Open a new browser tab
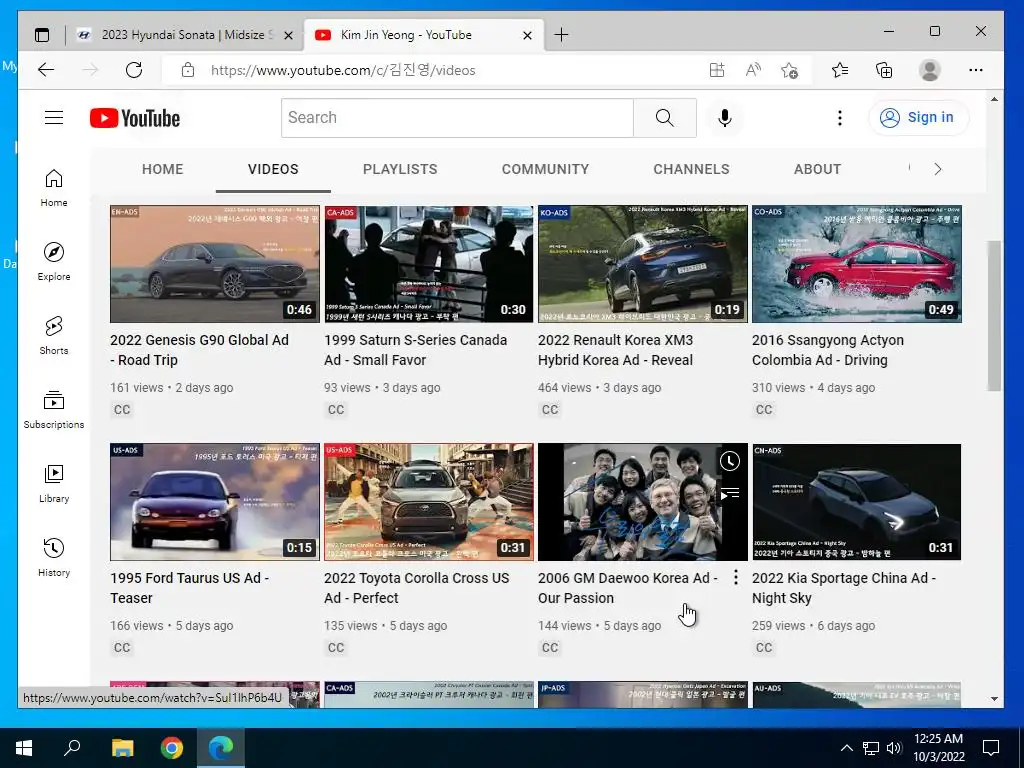 point(561,35)
